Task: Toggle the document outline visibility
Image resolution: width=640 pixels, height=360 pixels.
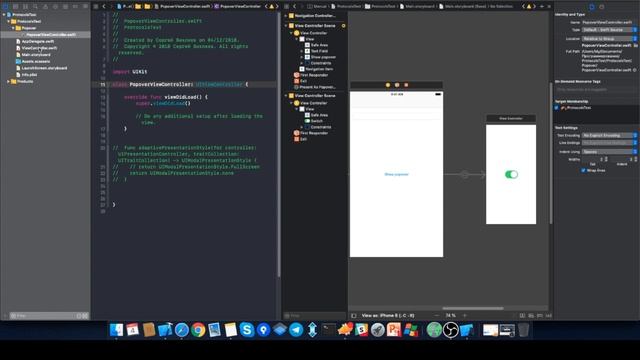Action: click(x=354, y=316)
